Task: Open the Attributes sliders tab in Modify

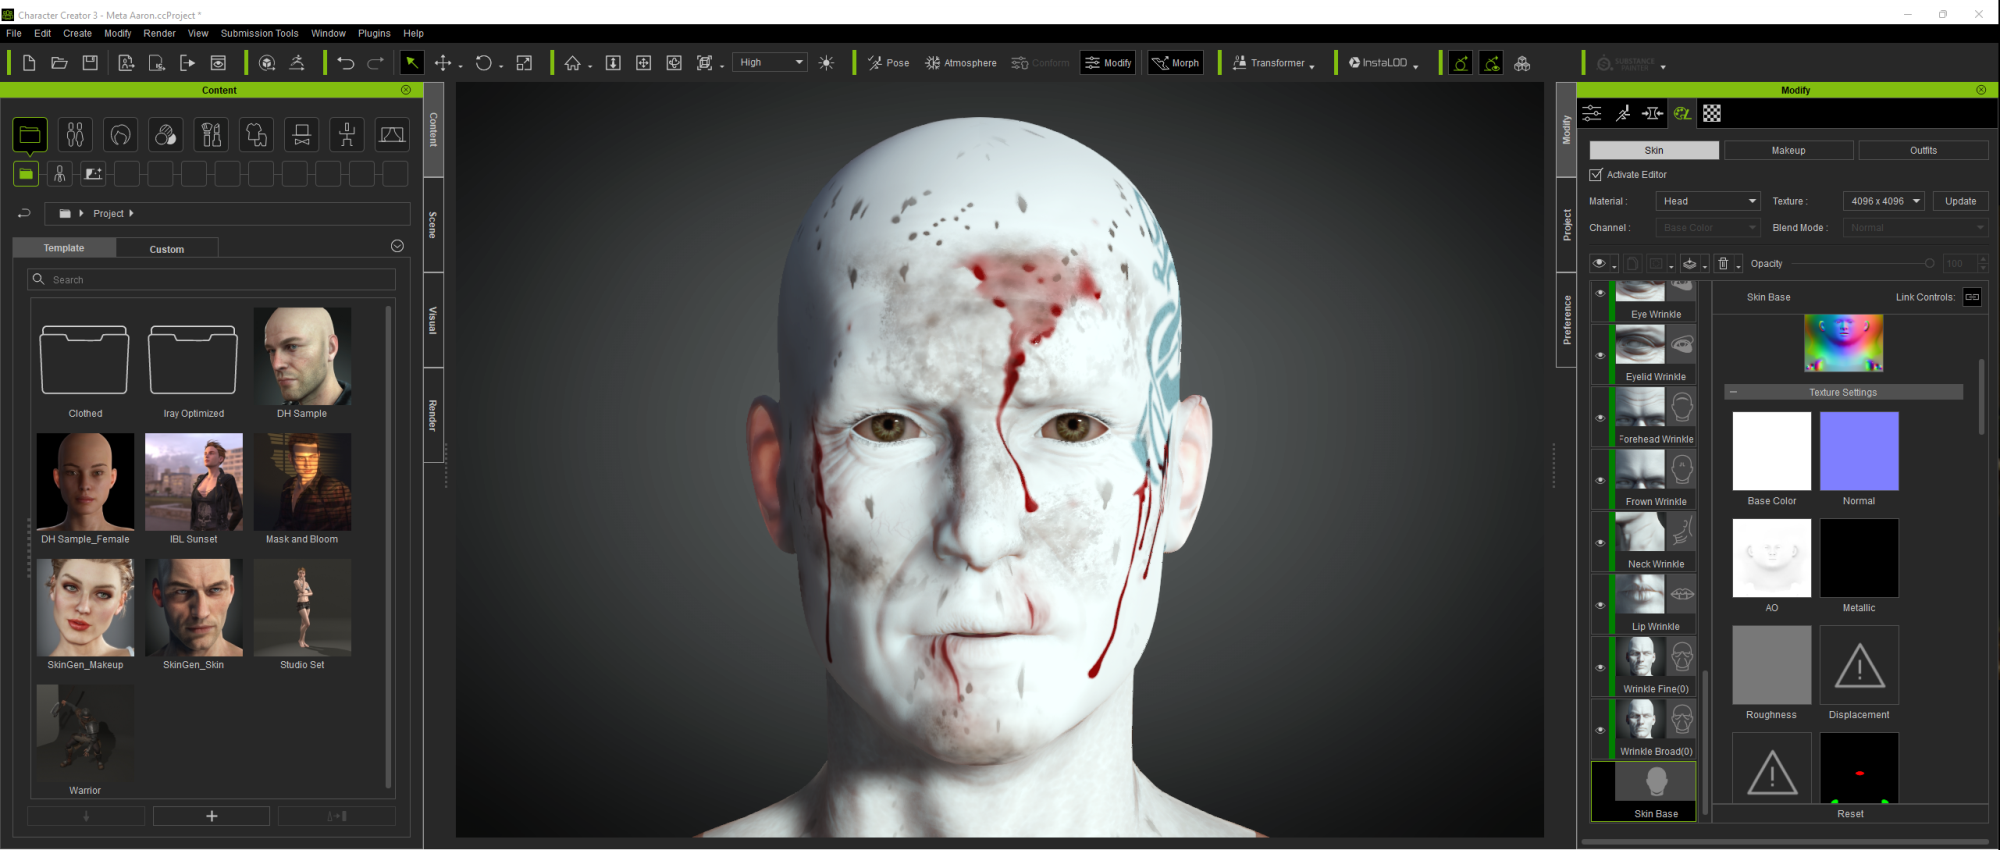Action: [x=1592, y=113]
